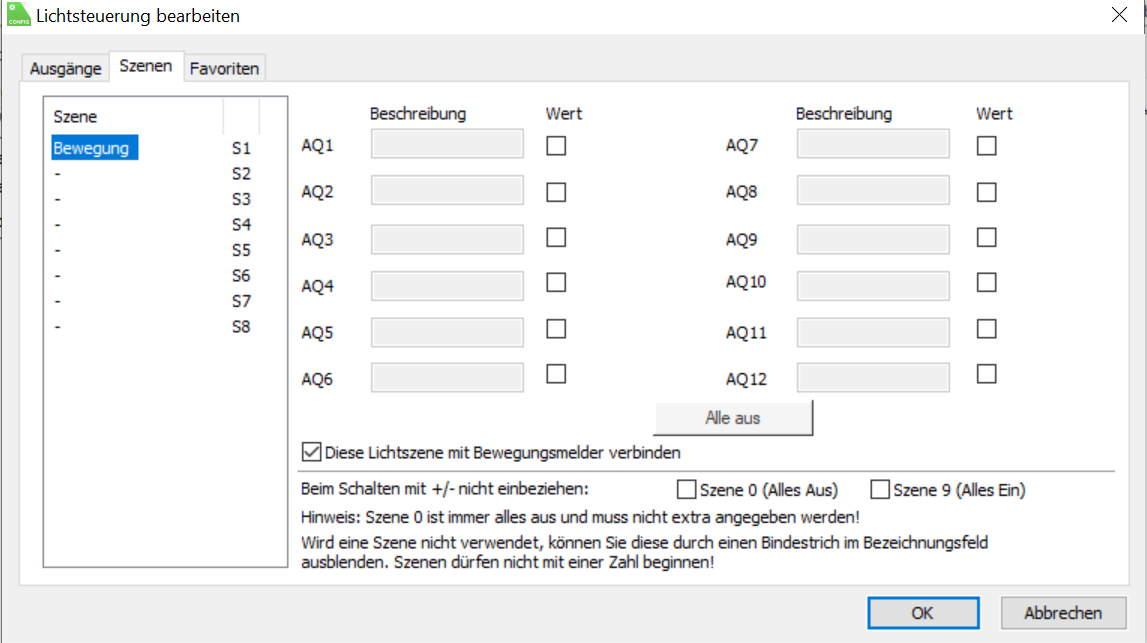Close the Lichtsteuerung bearbeiten dialog
Viewport: 1147px width, 643px height.
click(1119, 15)
